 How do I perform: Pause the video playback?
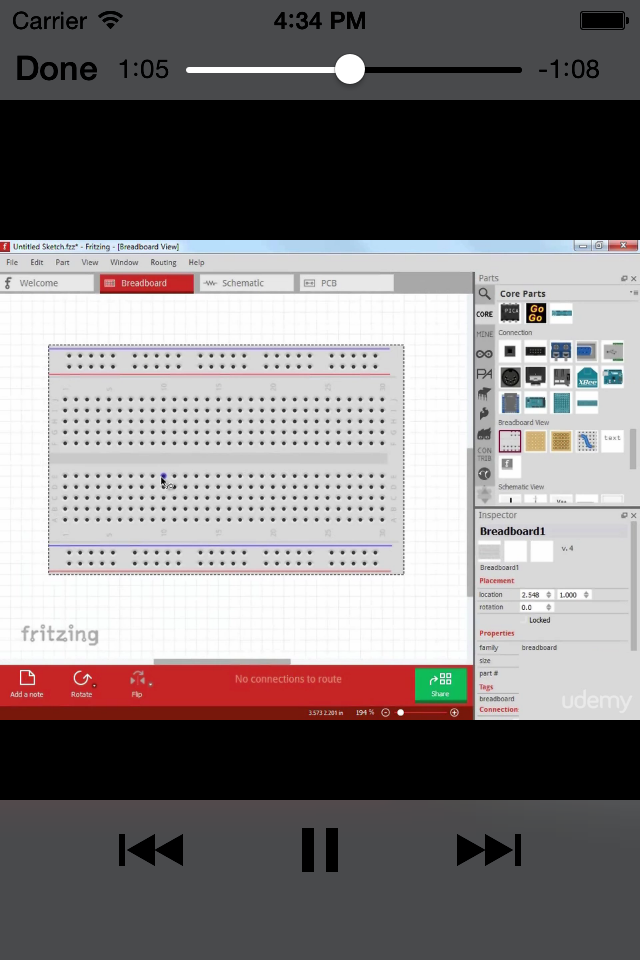(320, 850)
